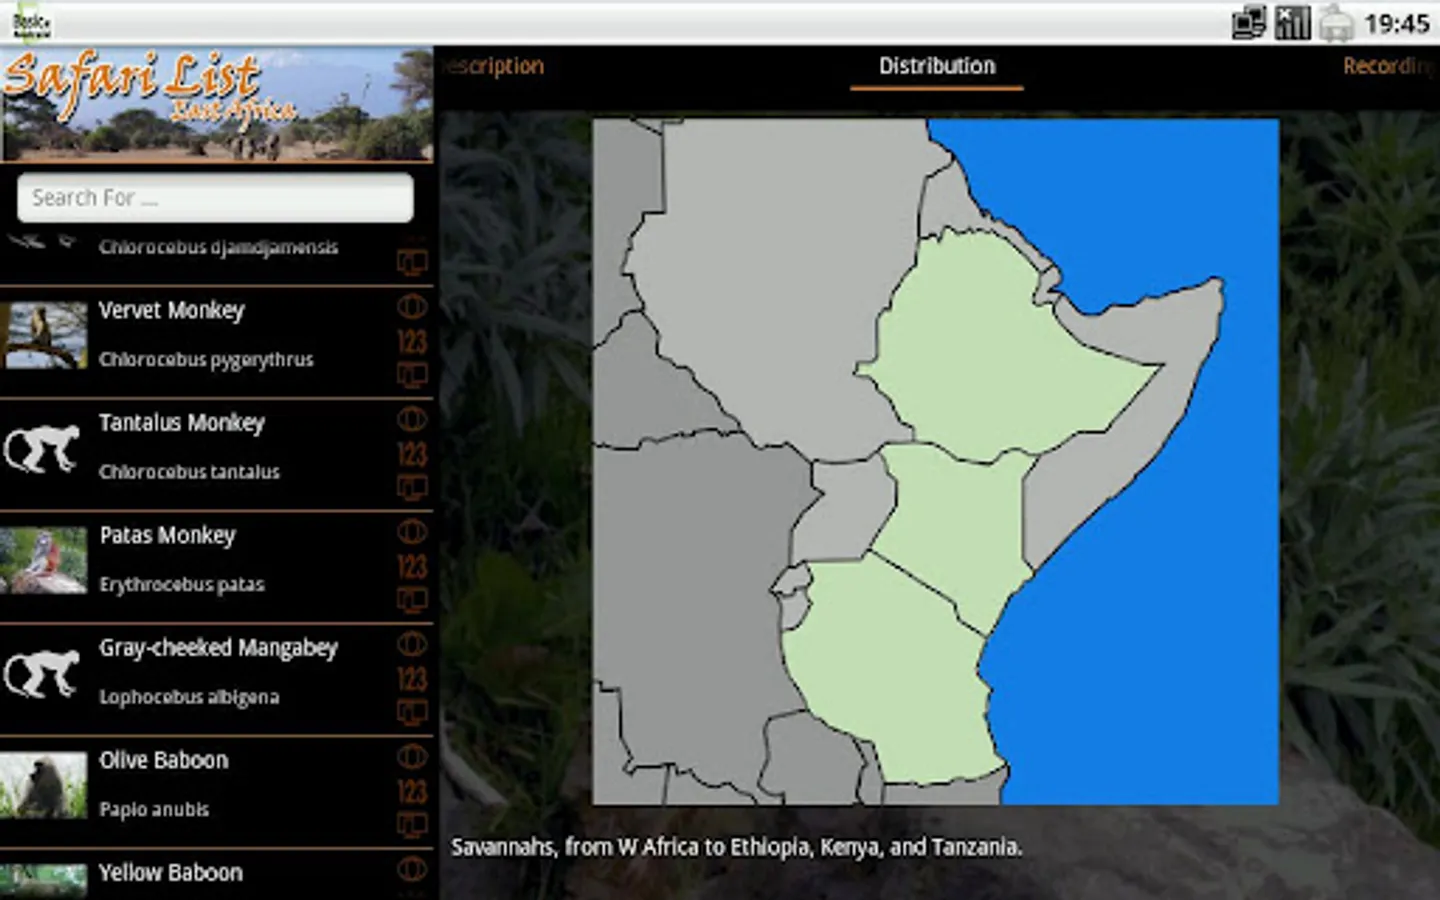This screenshot has width=1440, height=900.
Task: Tap the signal strength icon in status bar
Action: click(1292, 23)
